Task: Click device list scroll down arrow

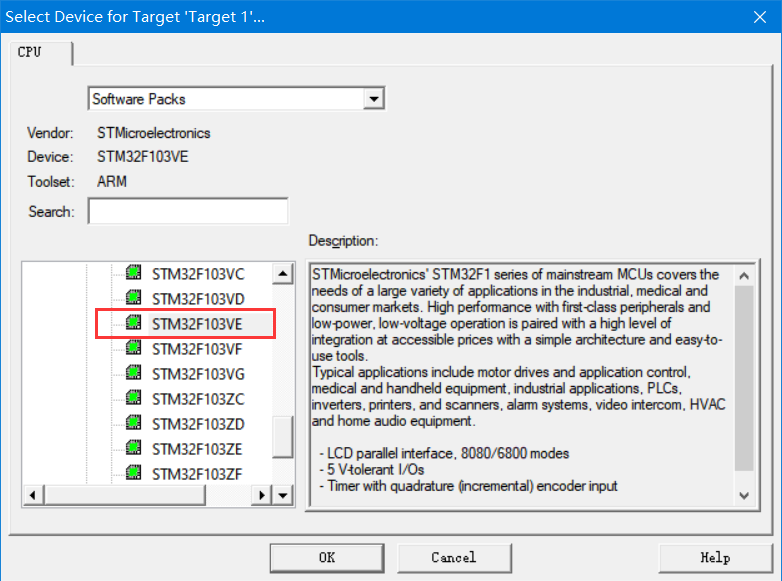Action: click(x=283, y=495)
